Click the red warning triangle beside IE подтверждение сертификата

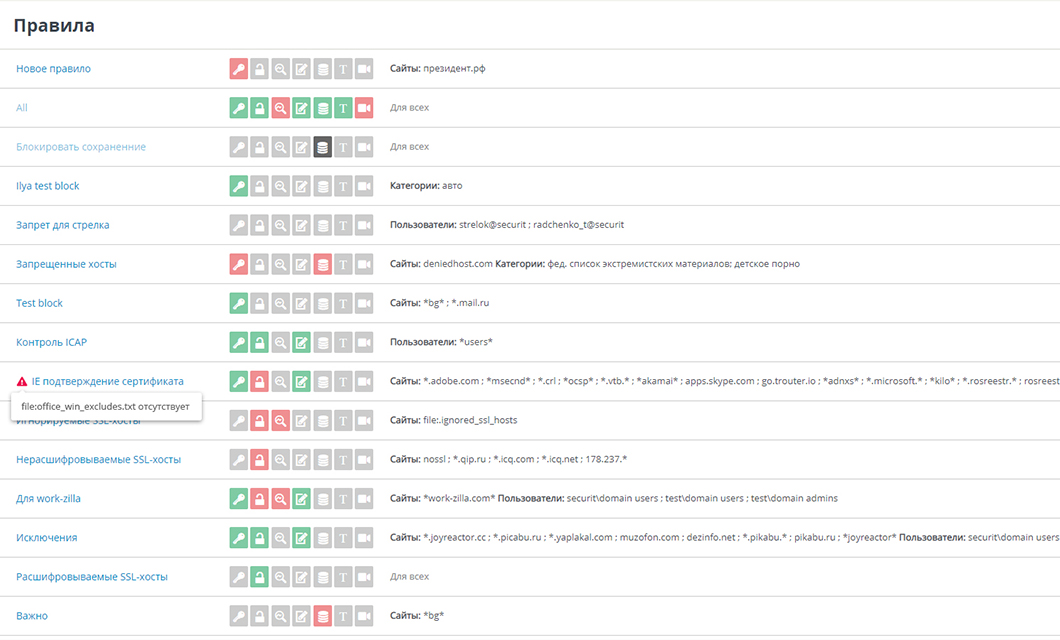(22, 382)
